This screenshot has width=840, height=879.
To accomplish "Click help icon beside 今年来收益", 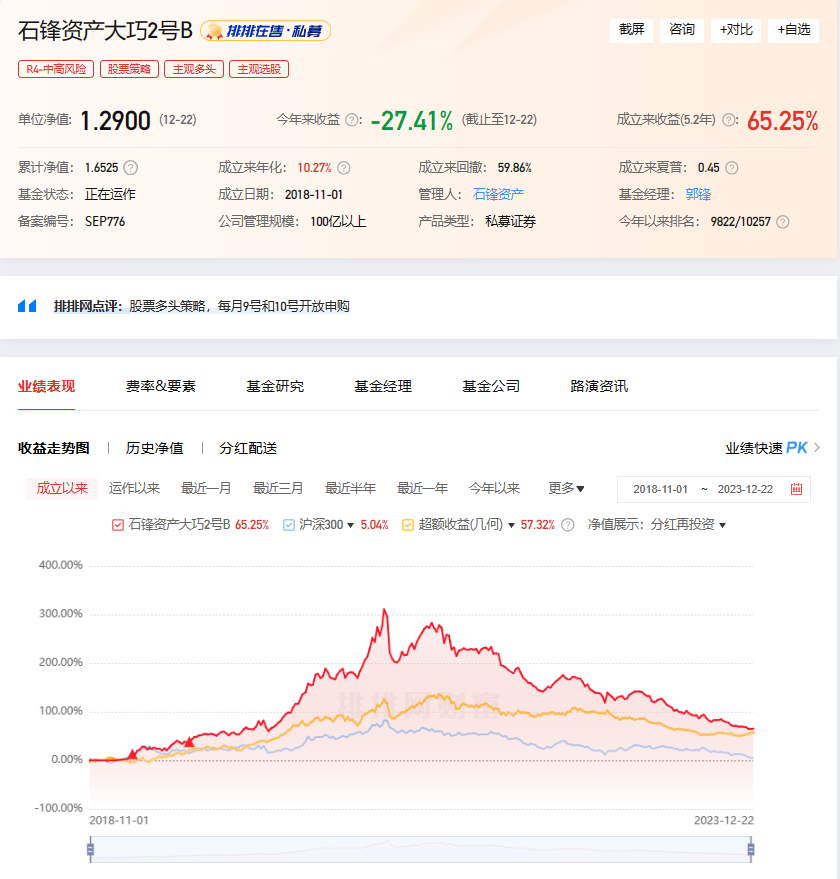I will (x=352, y=120).
